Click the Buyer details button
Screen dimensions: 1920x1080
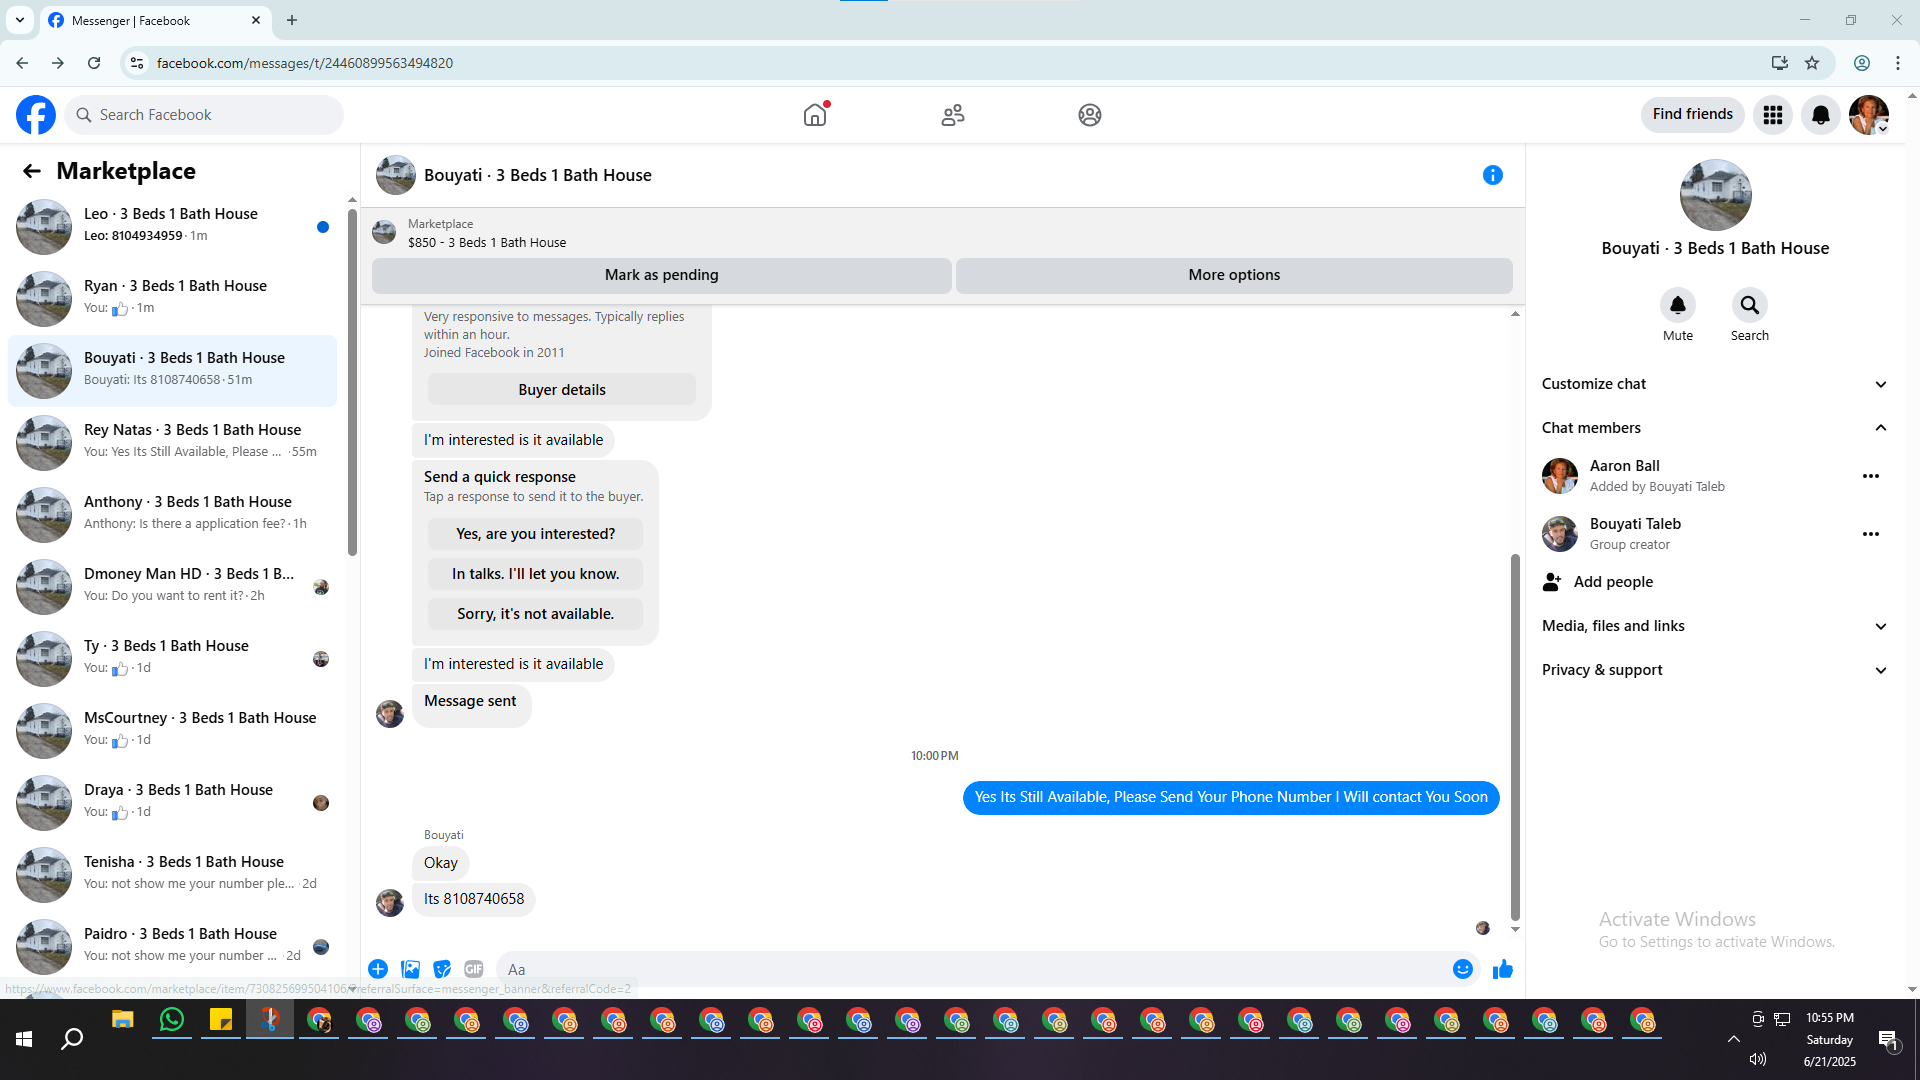[561, 390]
